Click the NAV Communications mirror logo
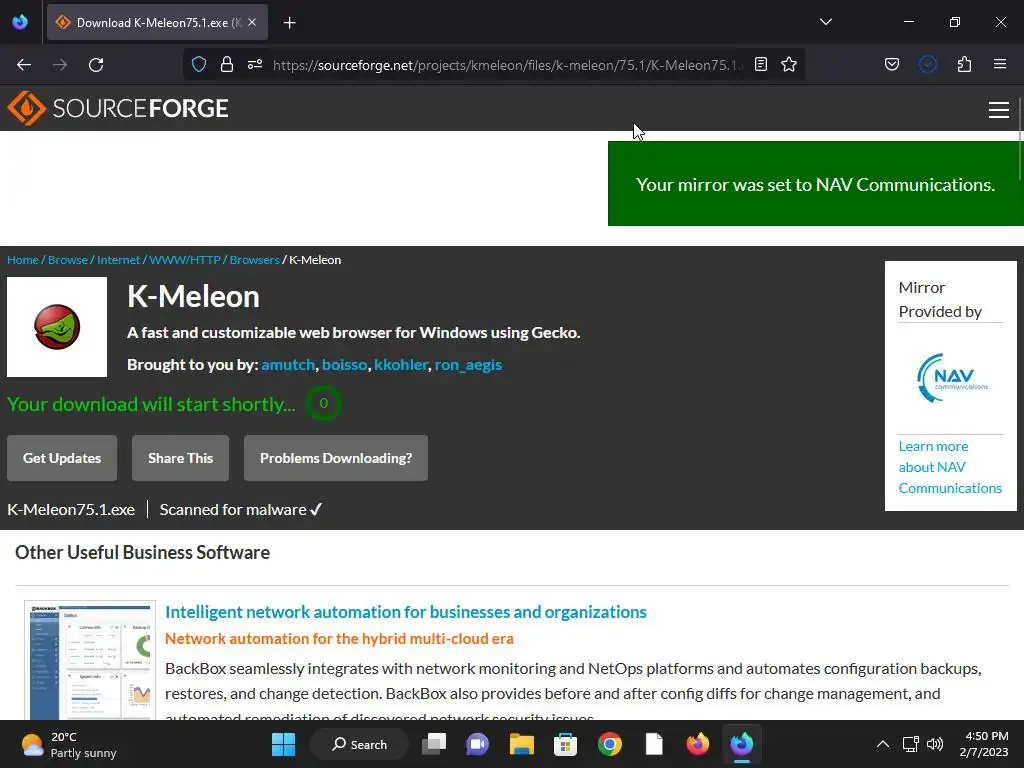1024x768 pixels. coord(952,378)
